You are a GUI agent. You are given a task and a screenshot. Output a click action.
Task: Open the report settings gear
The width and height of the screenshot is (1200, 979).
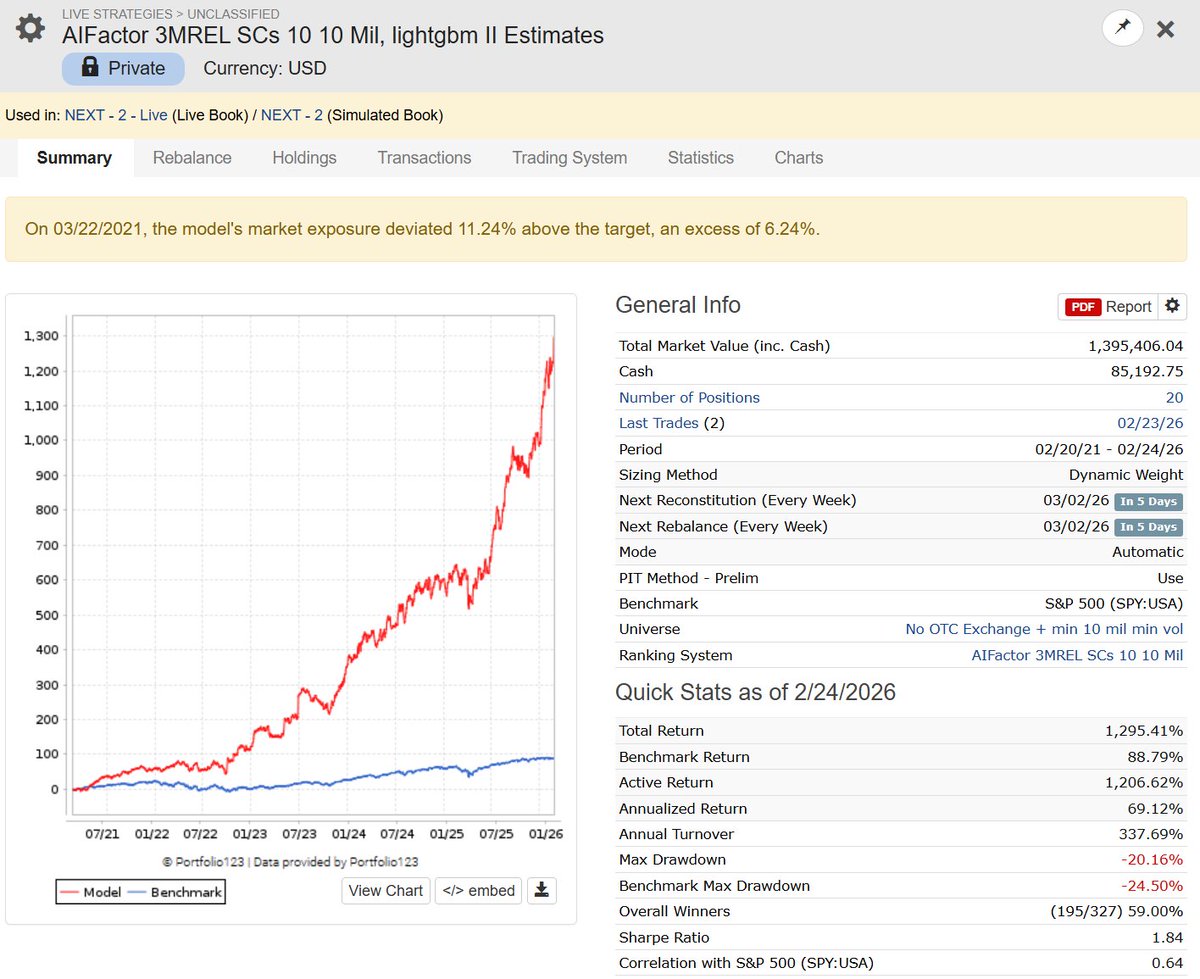click(x=1172, y=306)
